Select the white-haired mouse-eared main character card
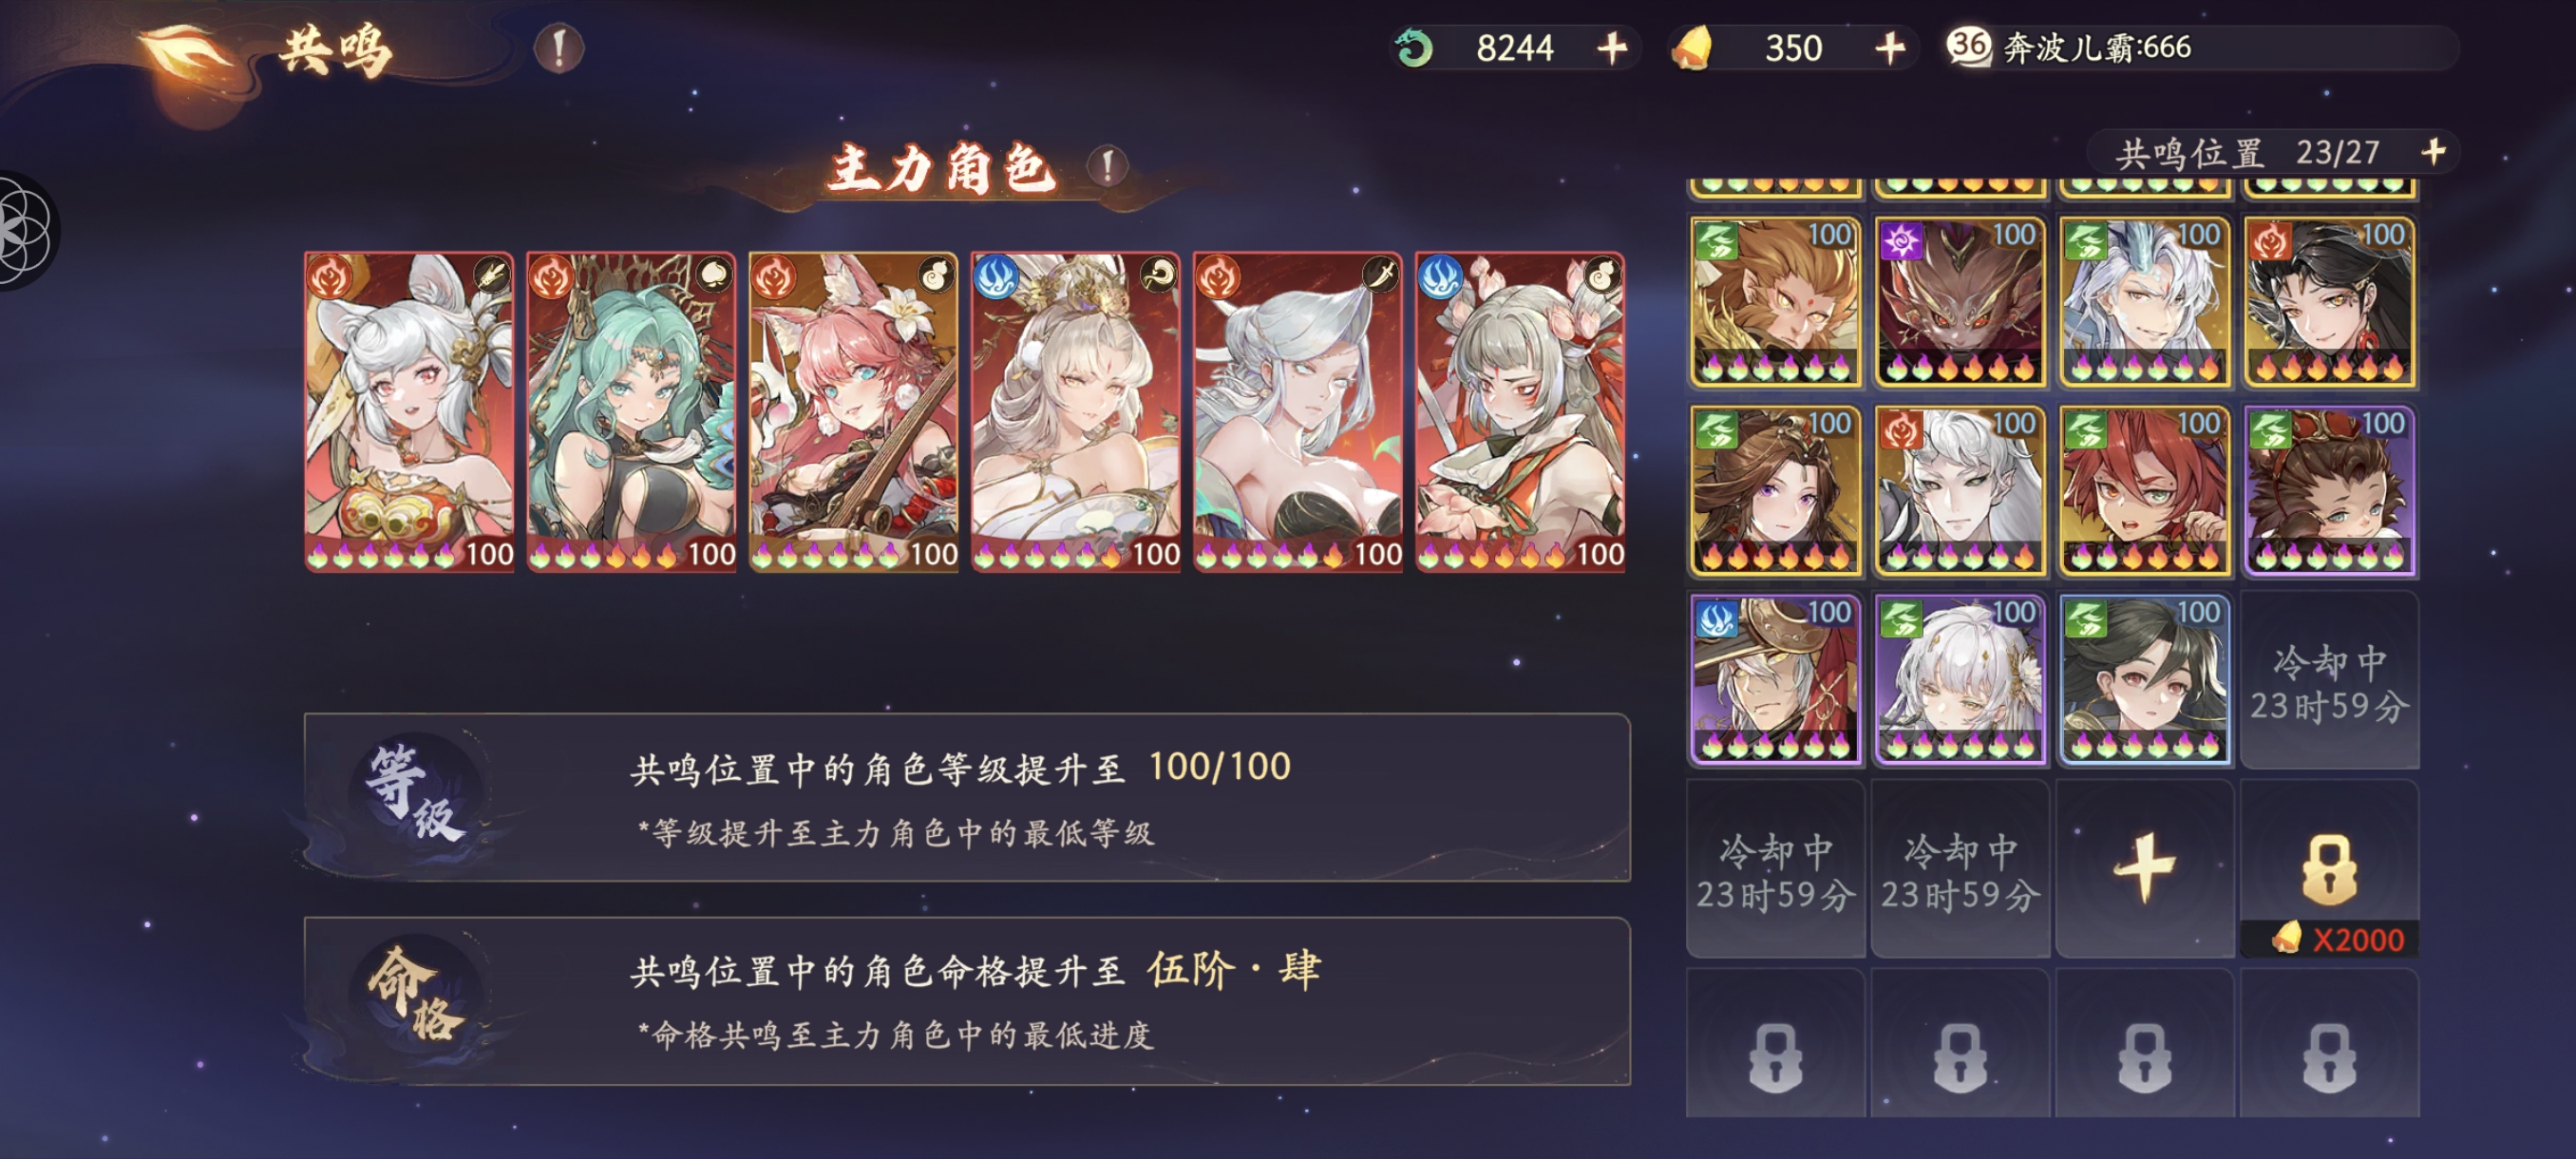This screenshot has width=2576, height=1159. (x=409, y=412)
